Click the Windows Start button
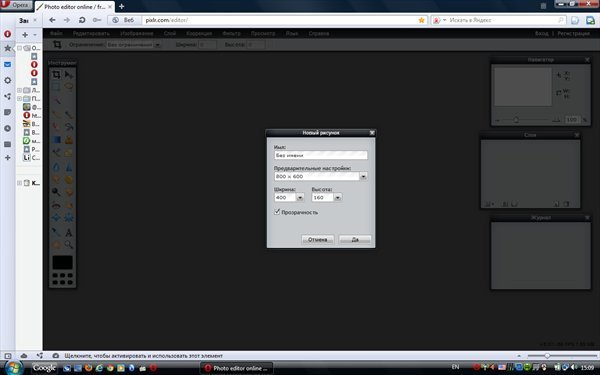The height and width of the screenshot is (375, 600). [13, 368]
